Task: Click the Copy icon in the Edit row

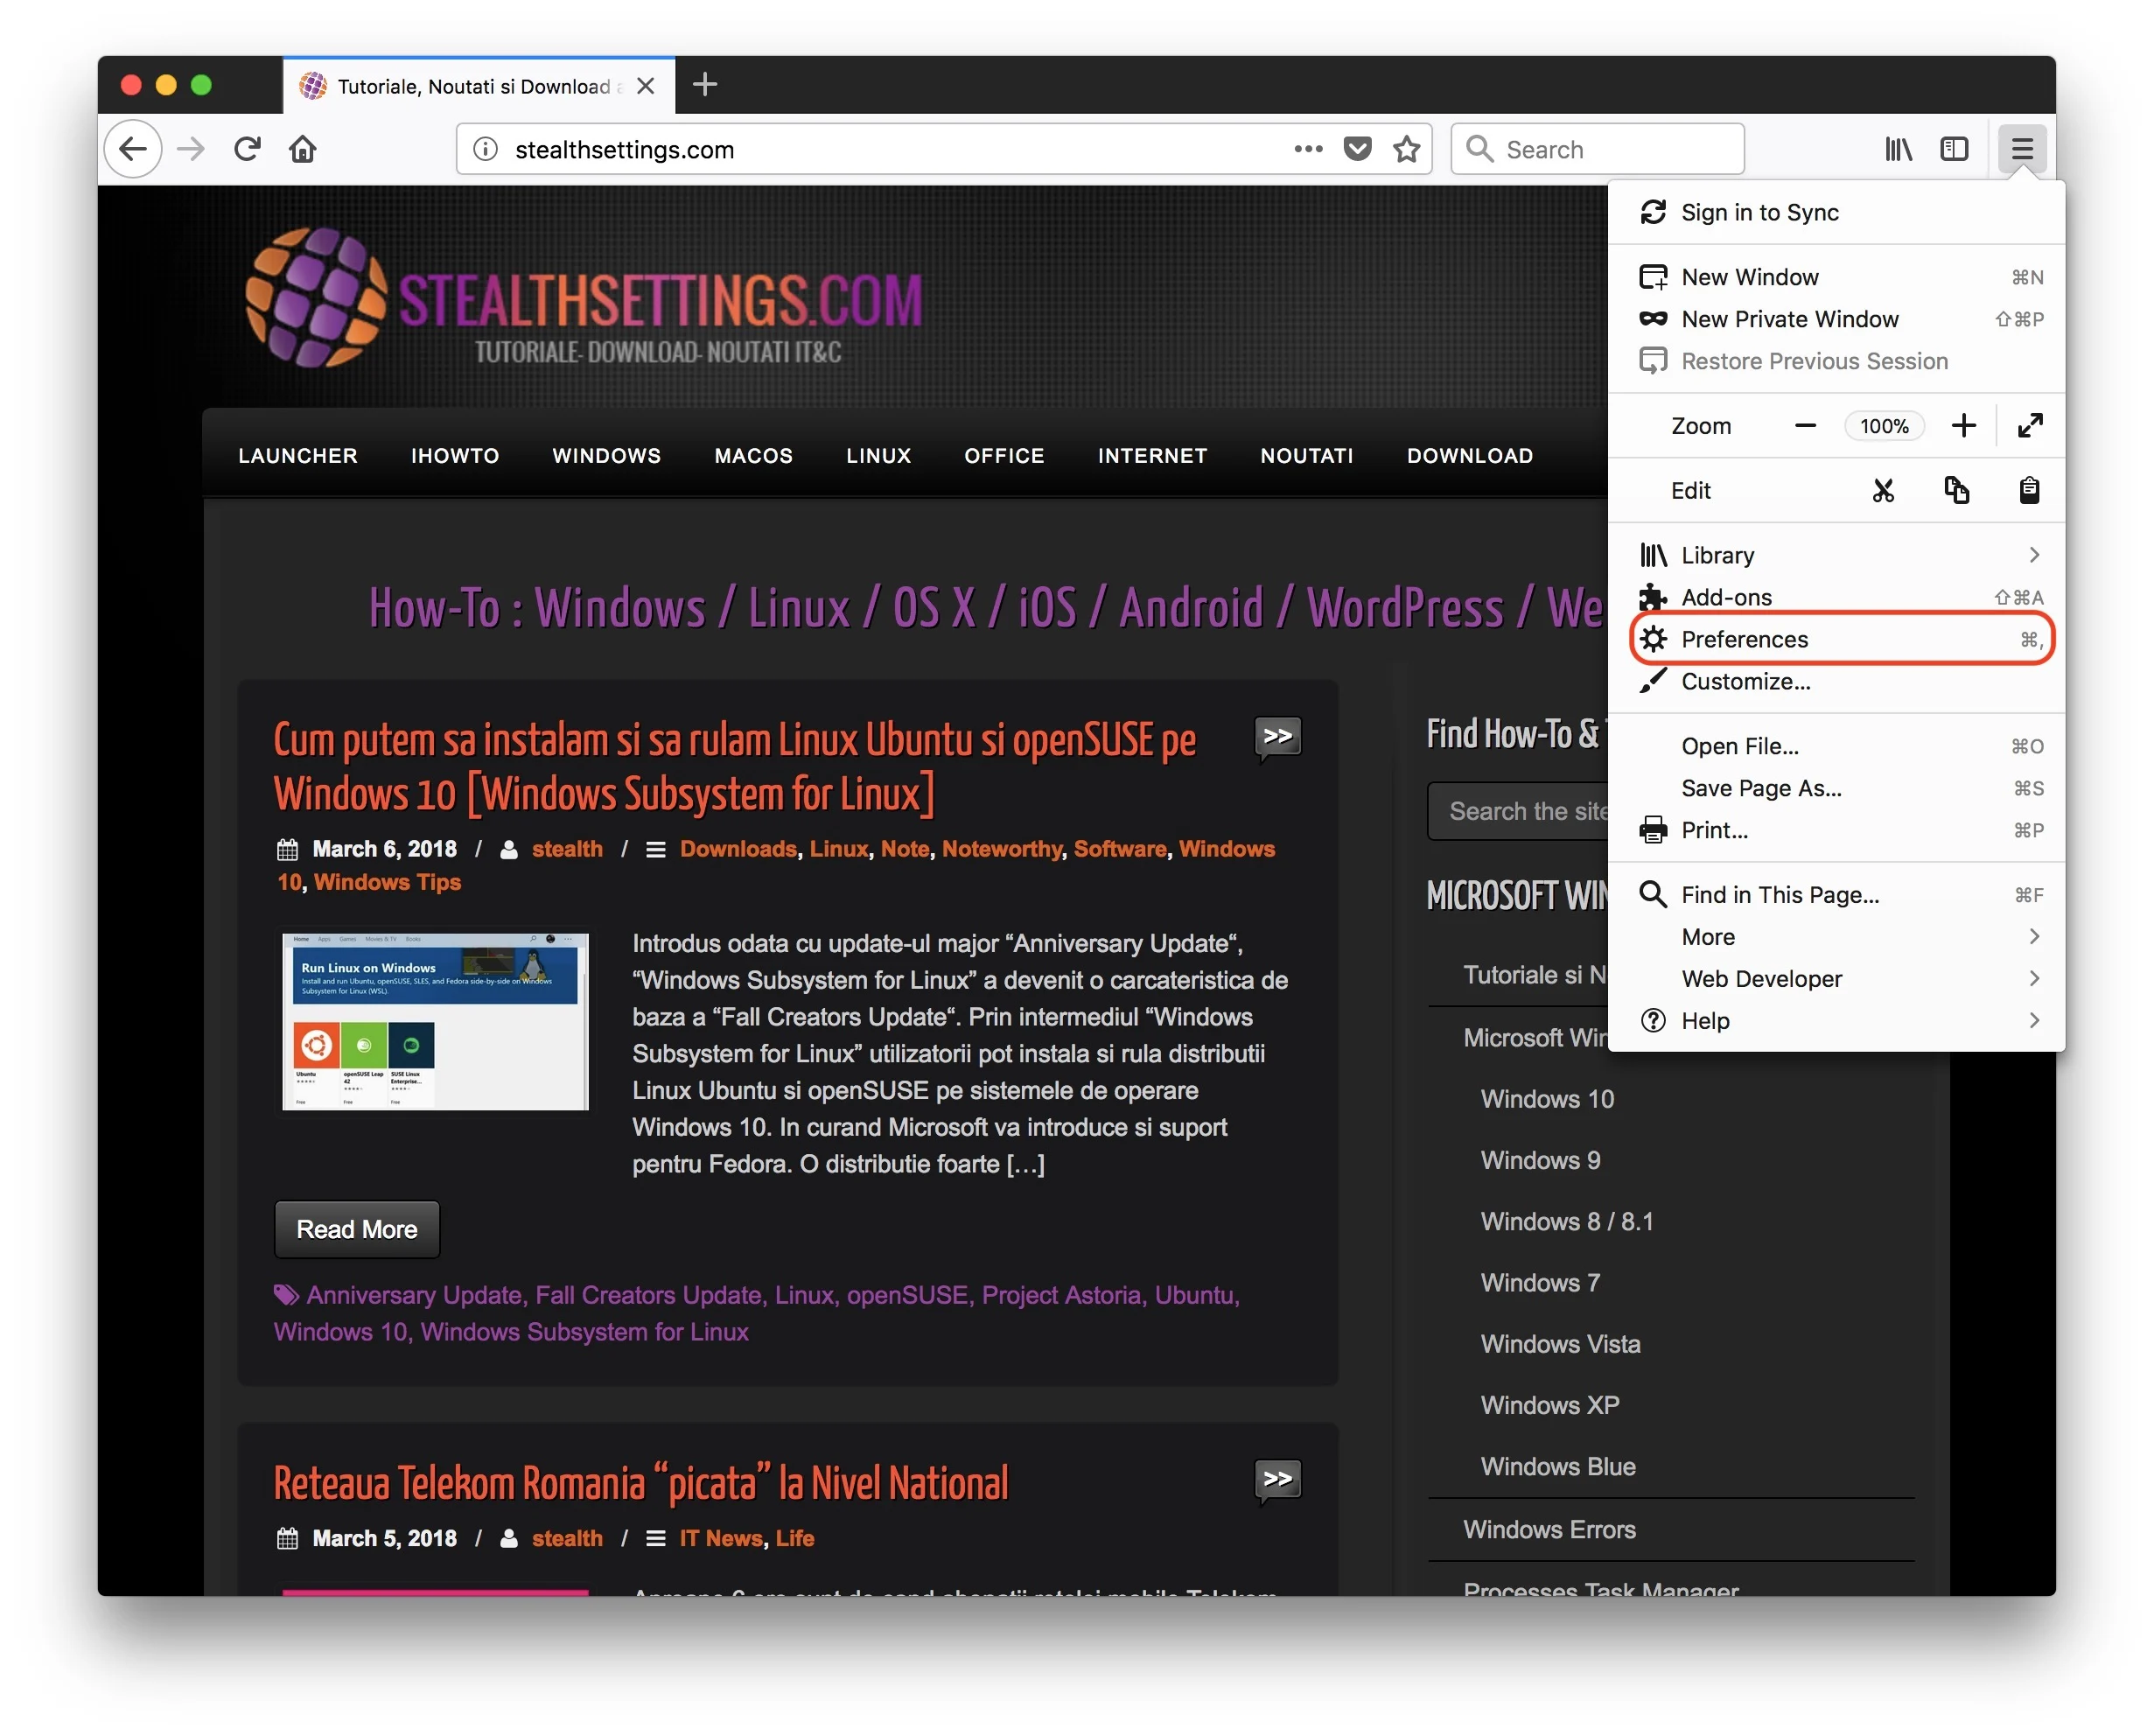Action: pyautogui.click(x=1955, y=490)
